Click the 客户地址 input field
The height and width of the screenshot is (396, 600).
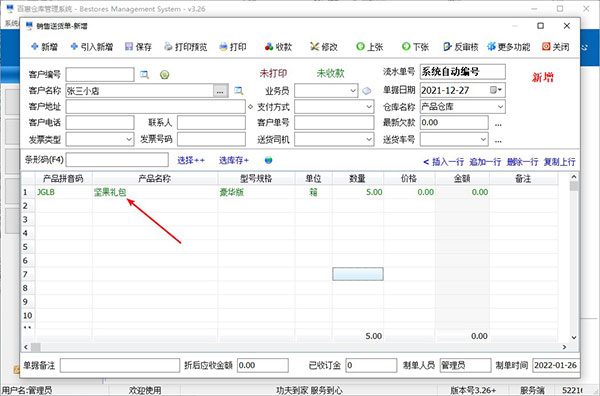(155, 107)
